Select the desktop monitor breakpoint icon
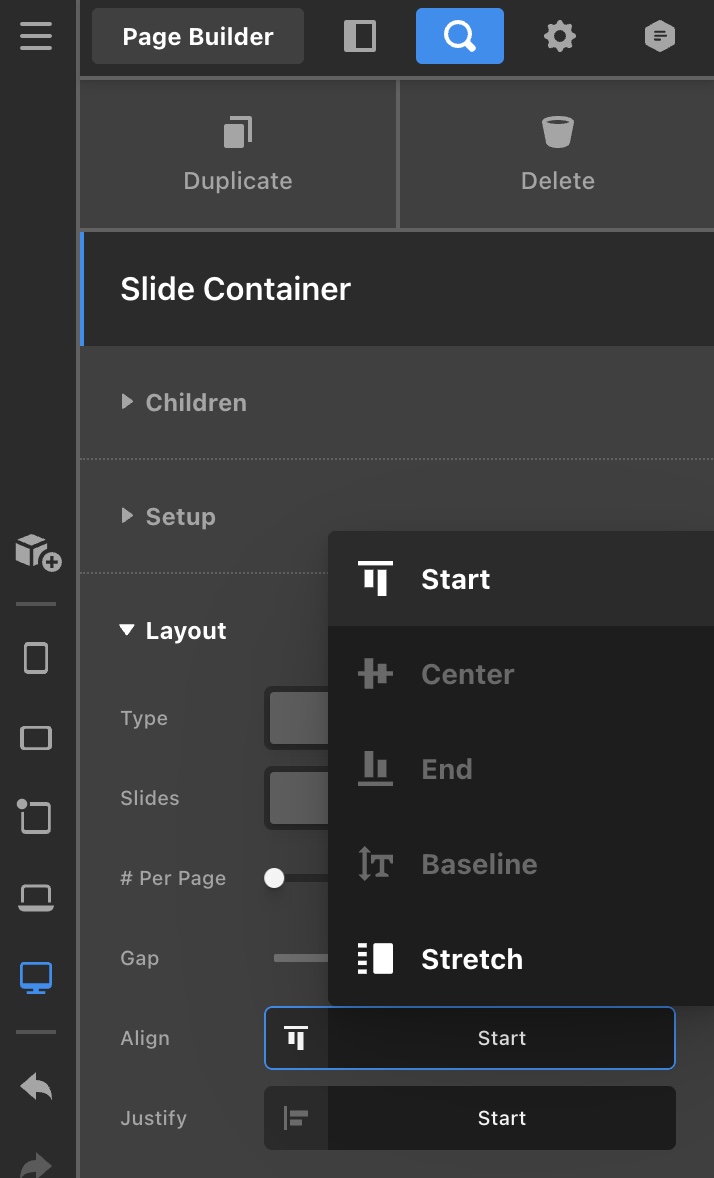The width and height of the screenshot is (714, 1178). click(x=36, y=977)
